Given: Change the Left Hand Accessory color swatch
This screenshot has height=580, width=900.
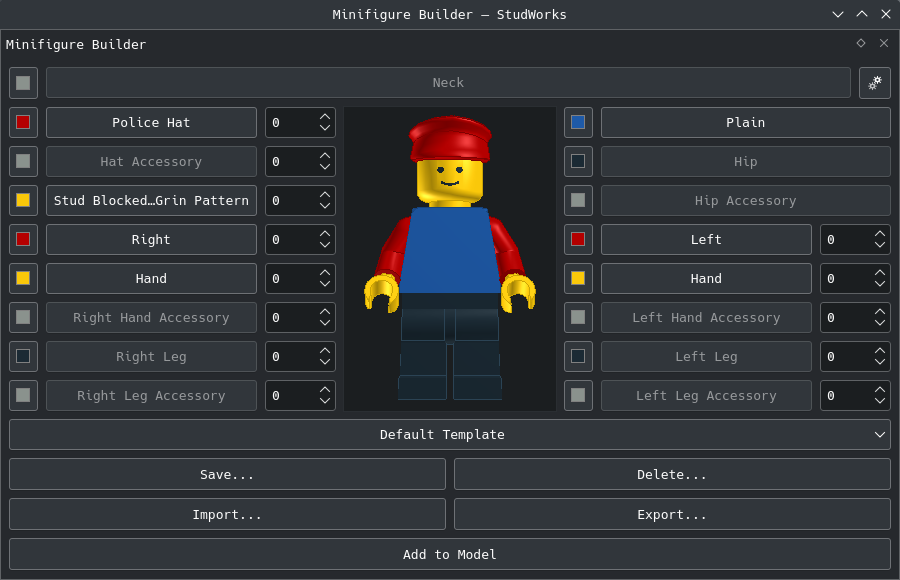Looking at the screenshot, I should 579,318.
